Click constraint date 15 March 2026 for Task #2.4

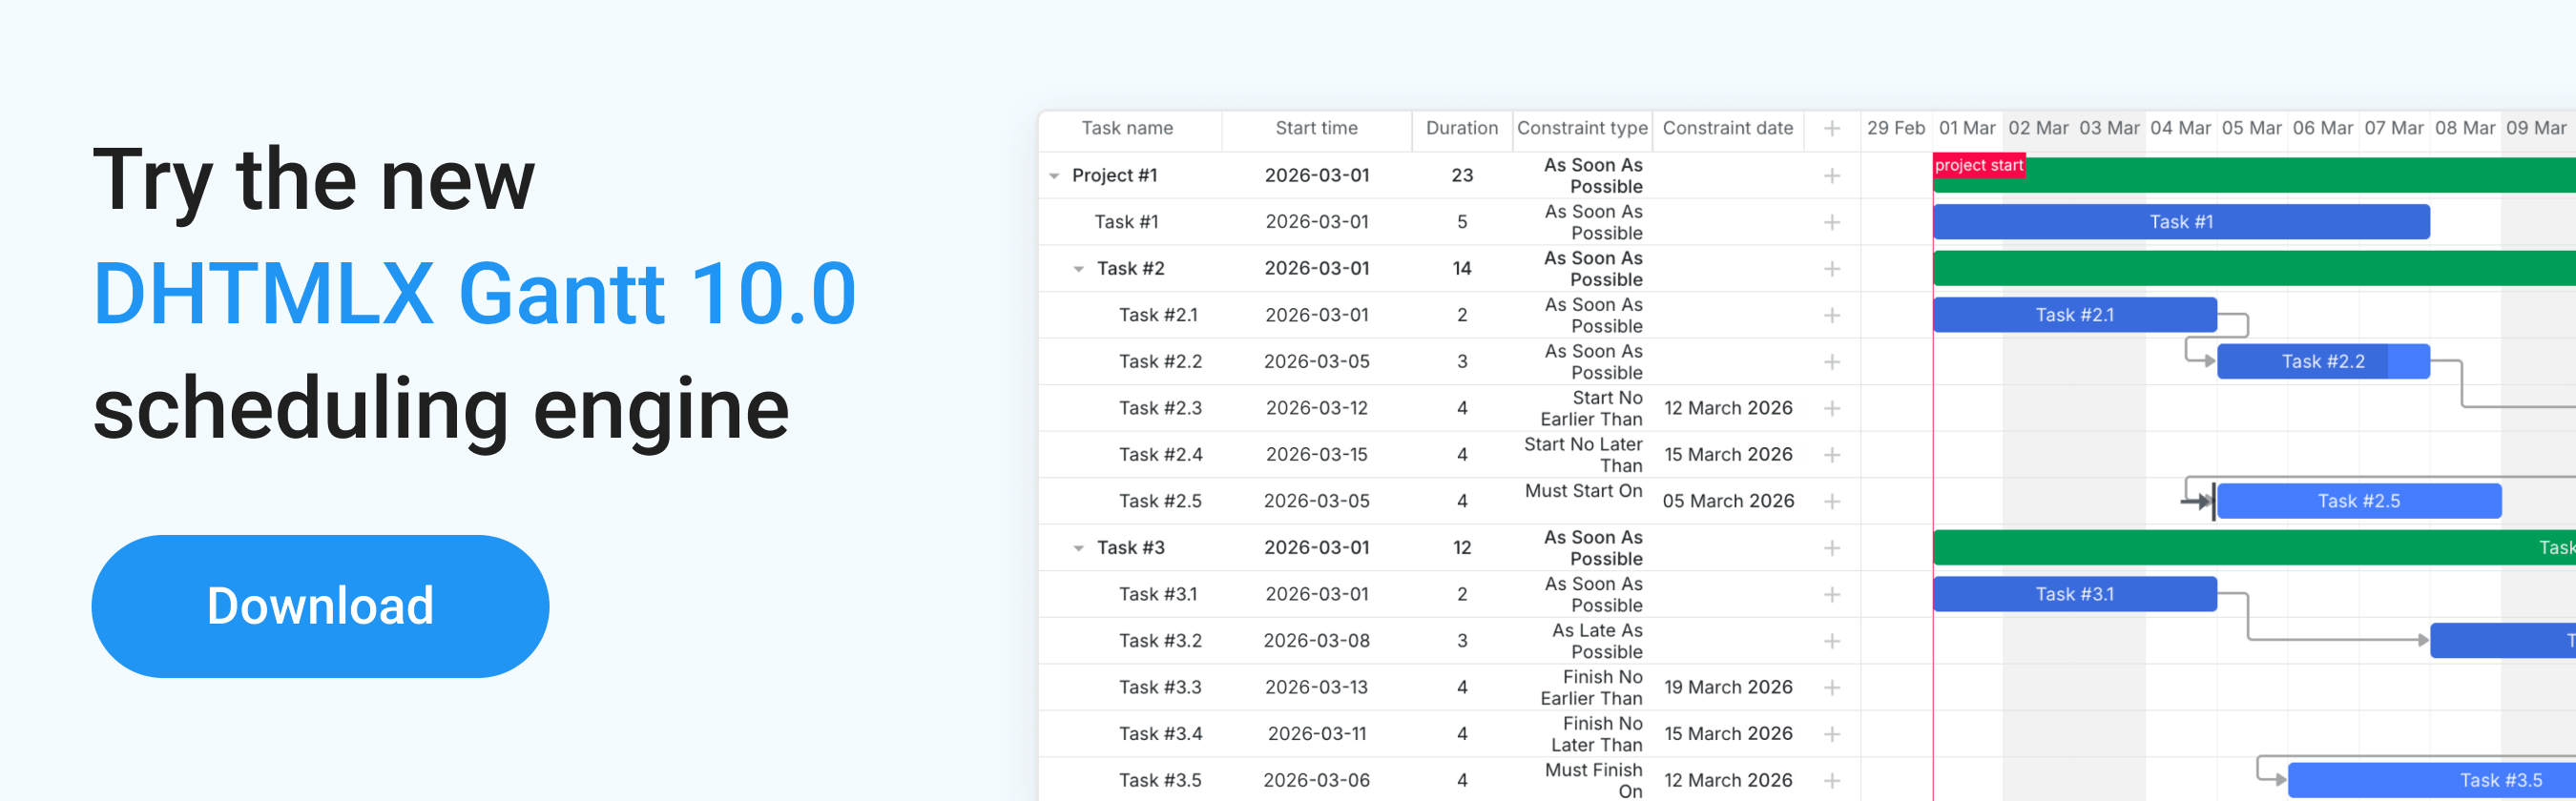tap(1728, 455)
